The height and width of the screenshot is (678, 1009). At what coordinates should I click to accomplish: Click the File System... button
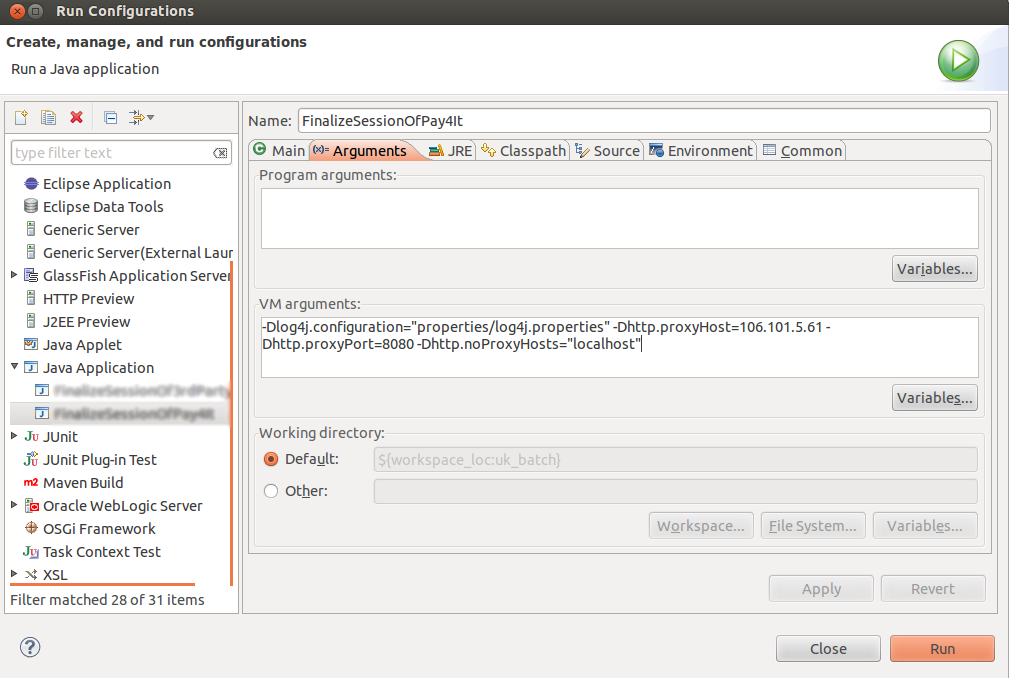click(x=813, y=526)
